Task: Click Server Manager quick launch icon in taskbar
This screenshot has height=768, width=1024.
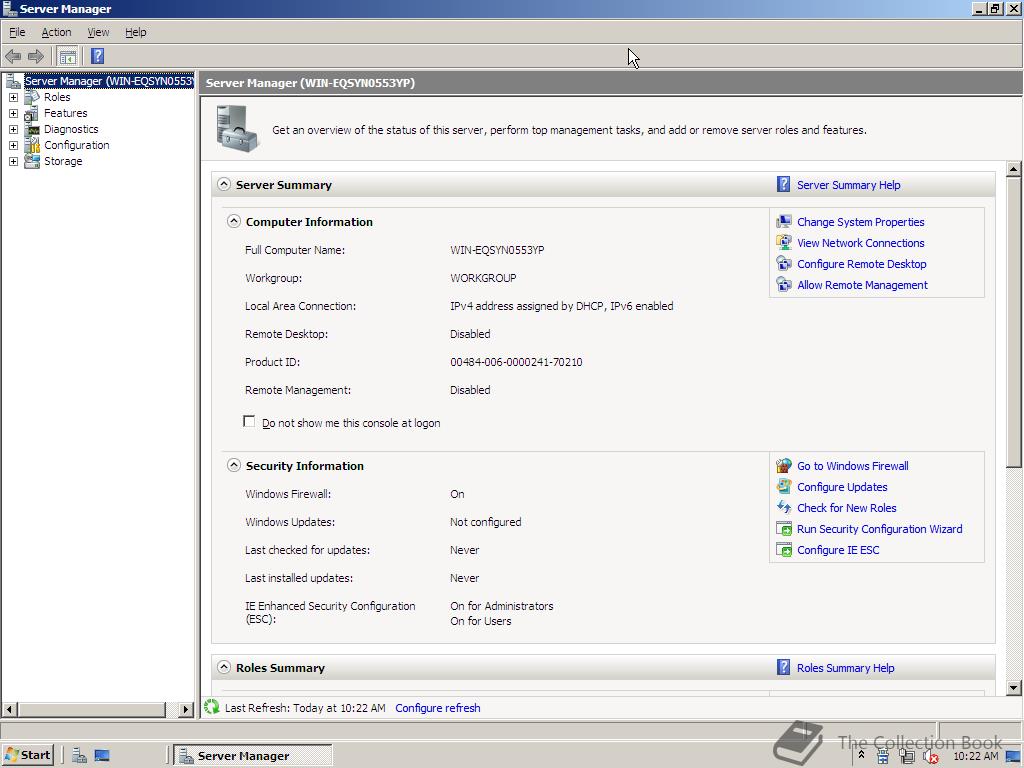Action: point(79,756)
